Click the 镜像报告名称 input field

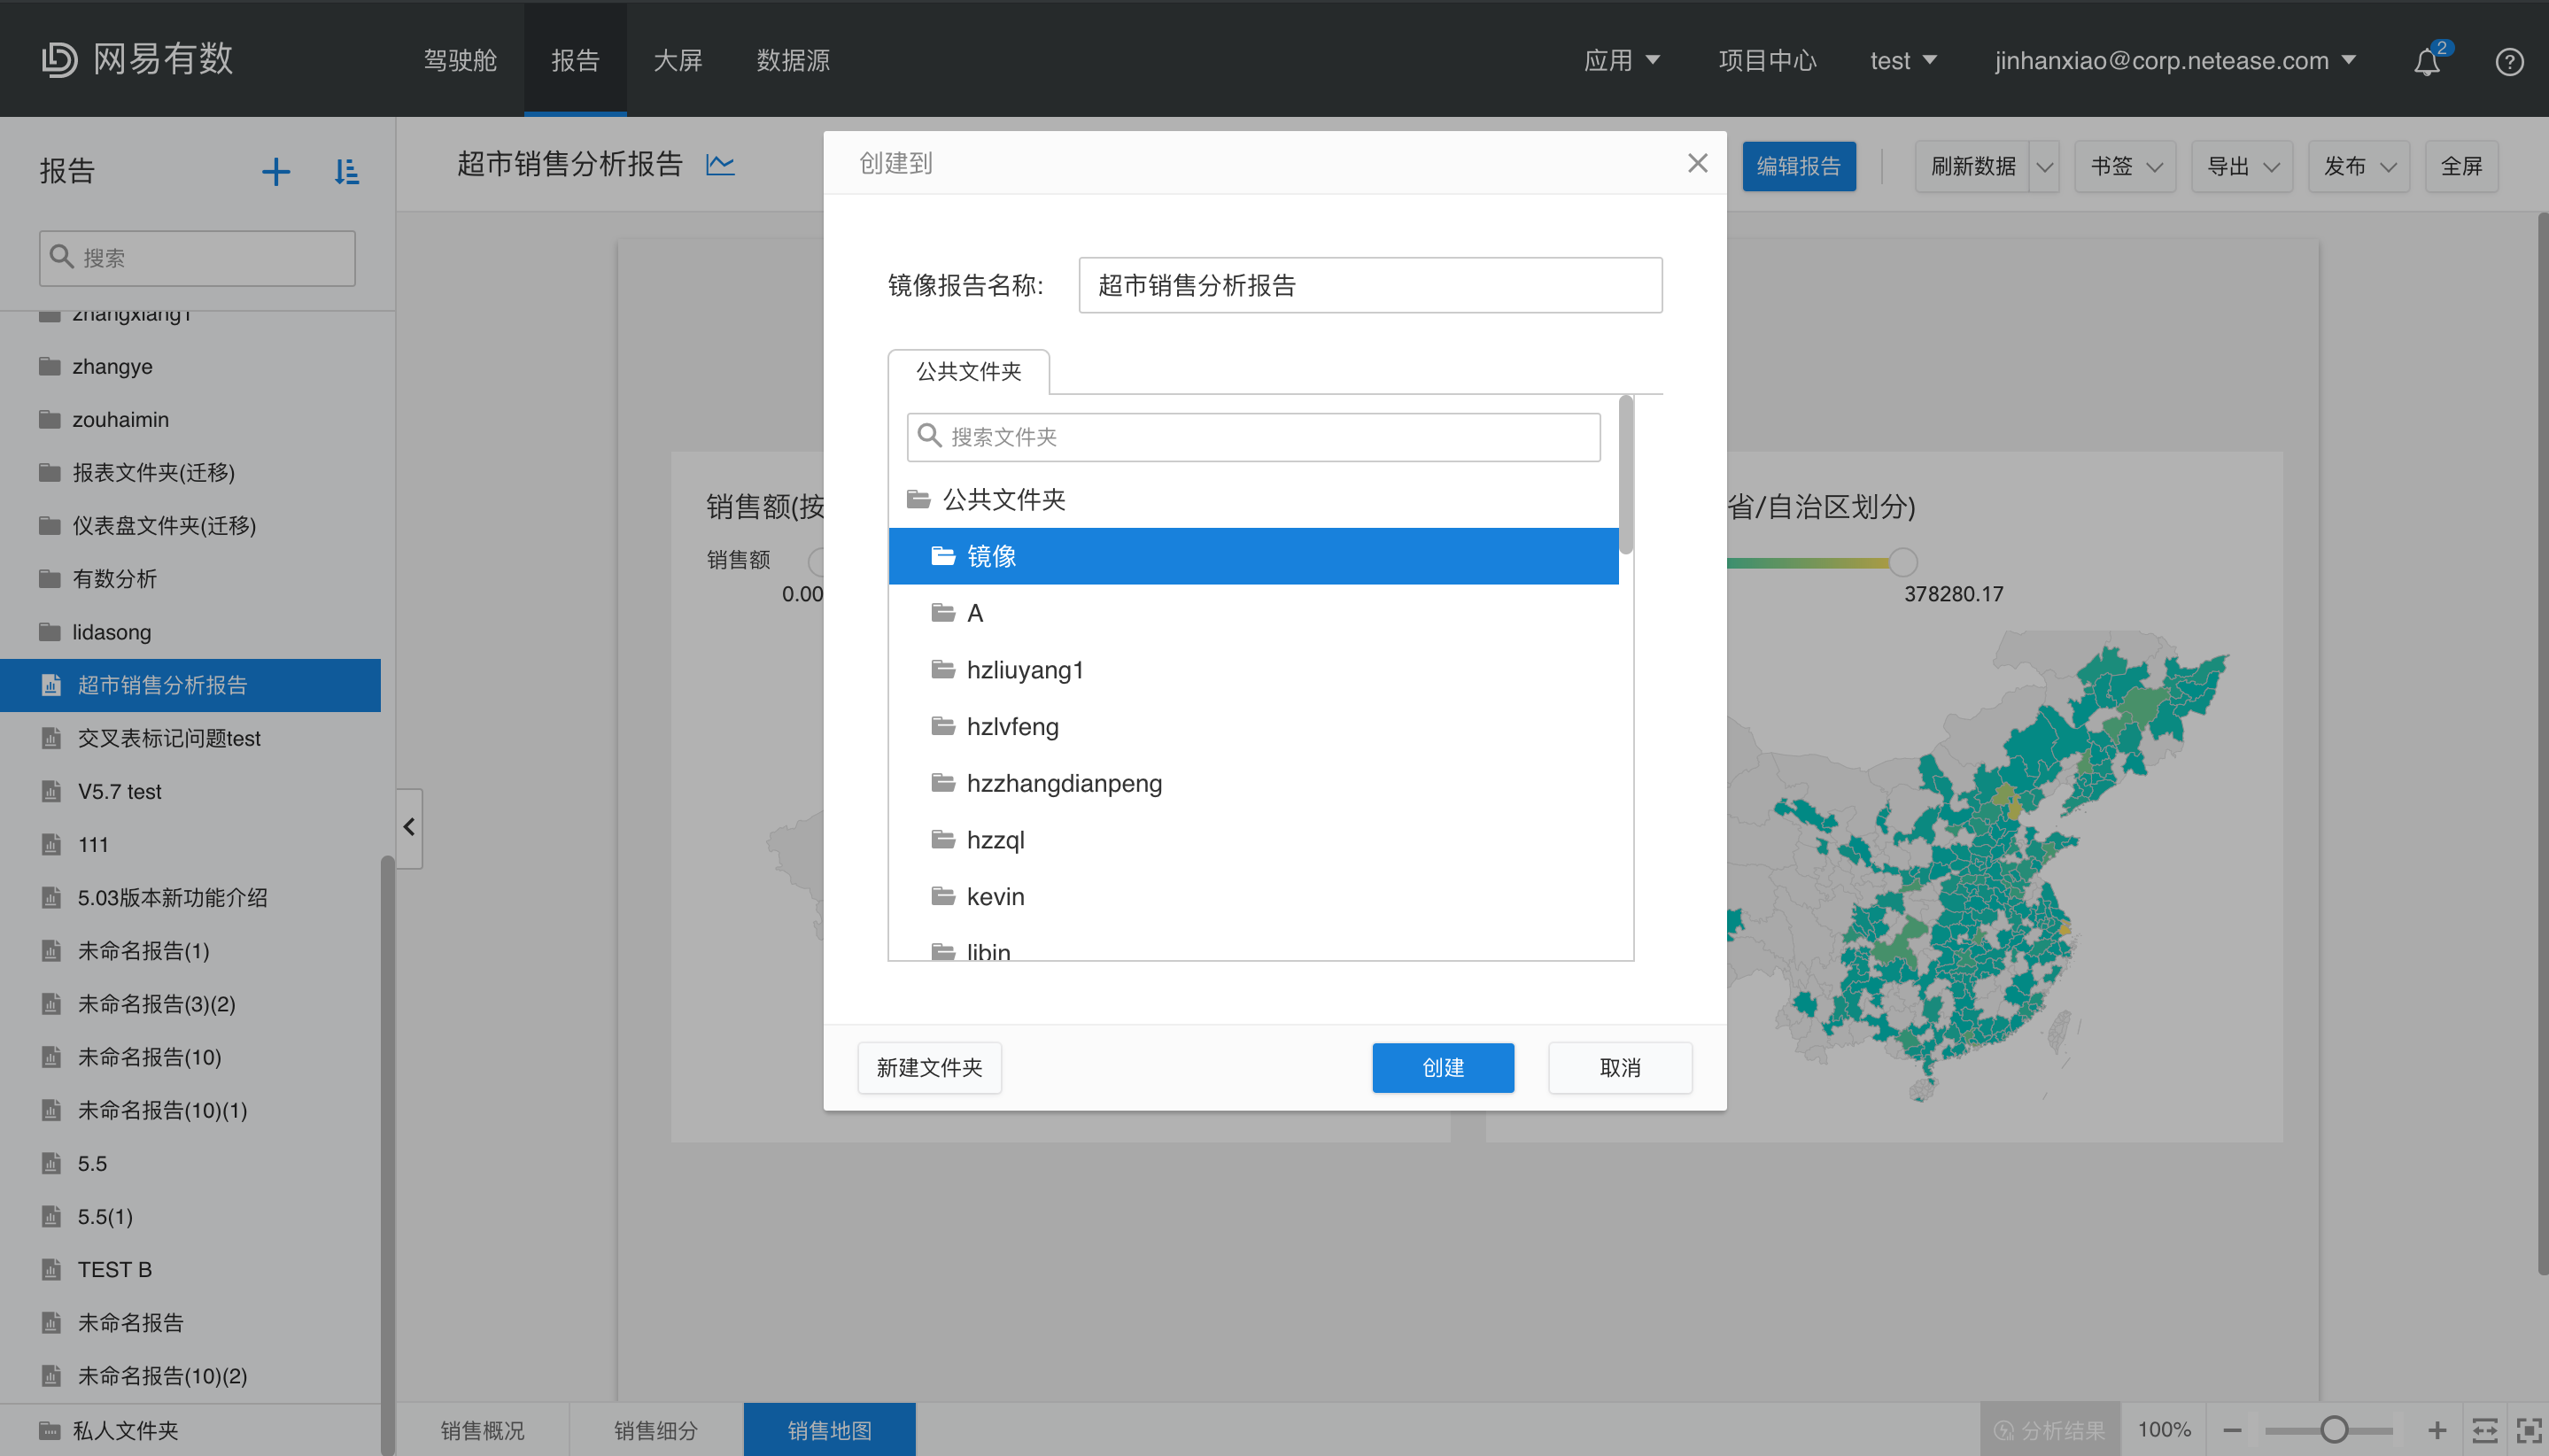[1370, 285]
